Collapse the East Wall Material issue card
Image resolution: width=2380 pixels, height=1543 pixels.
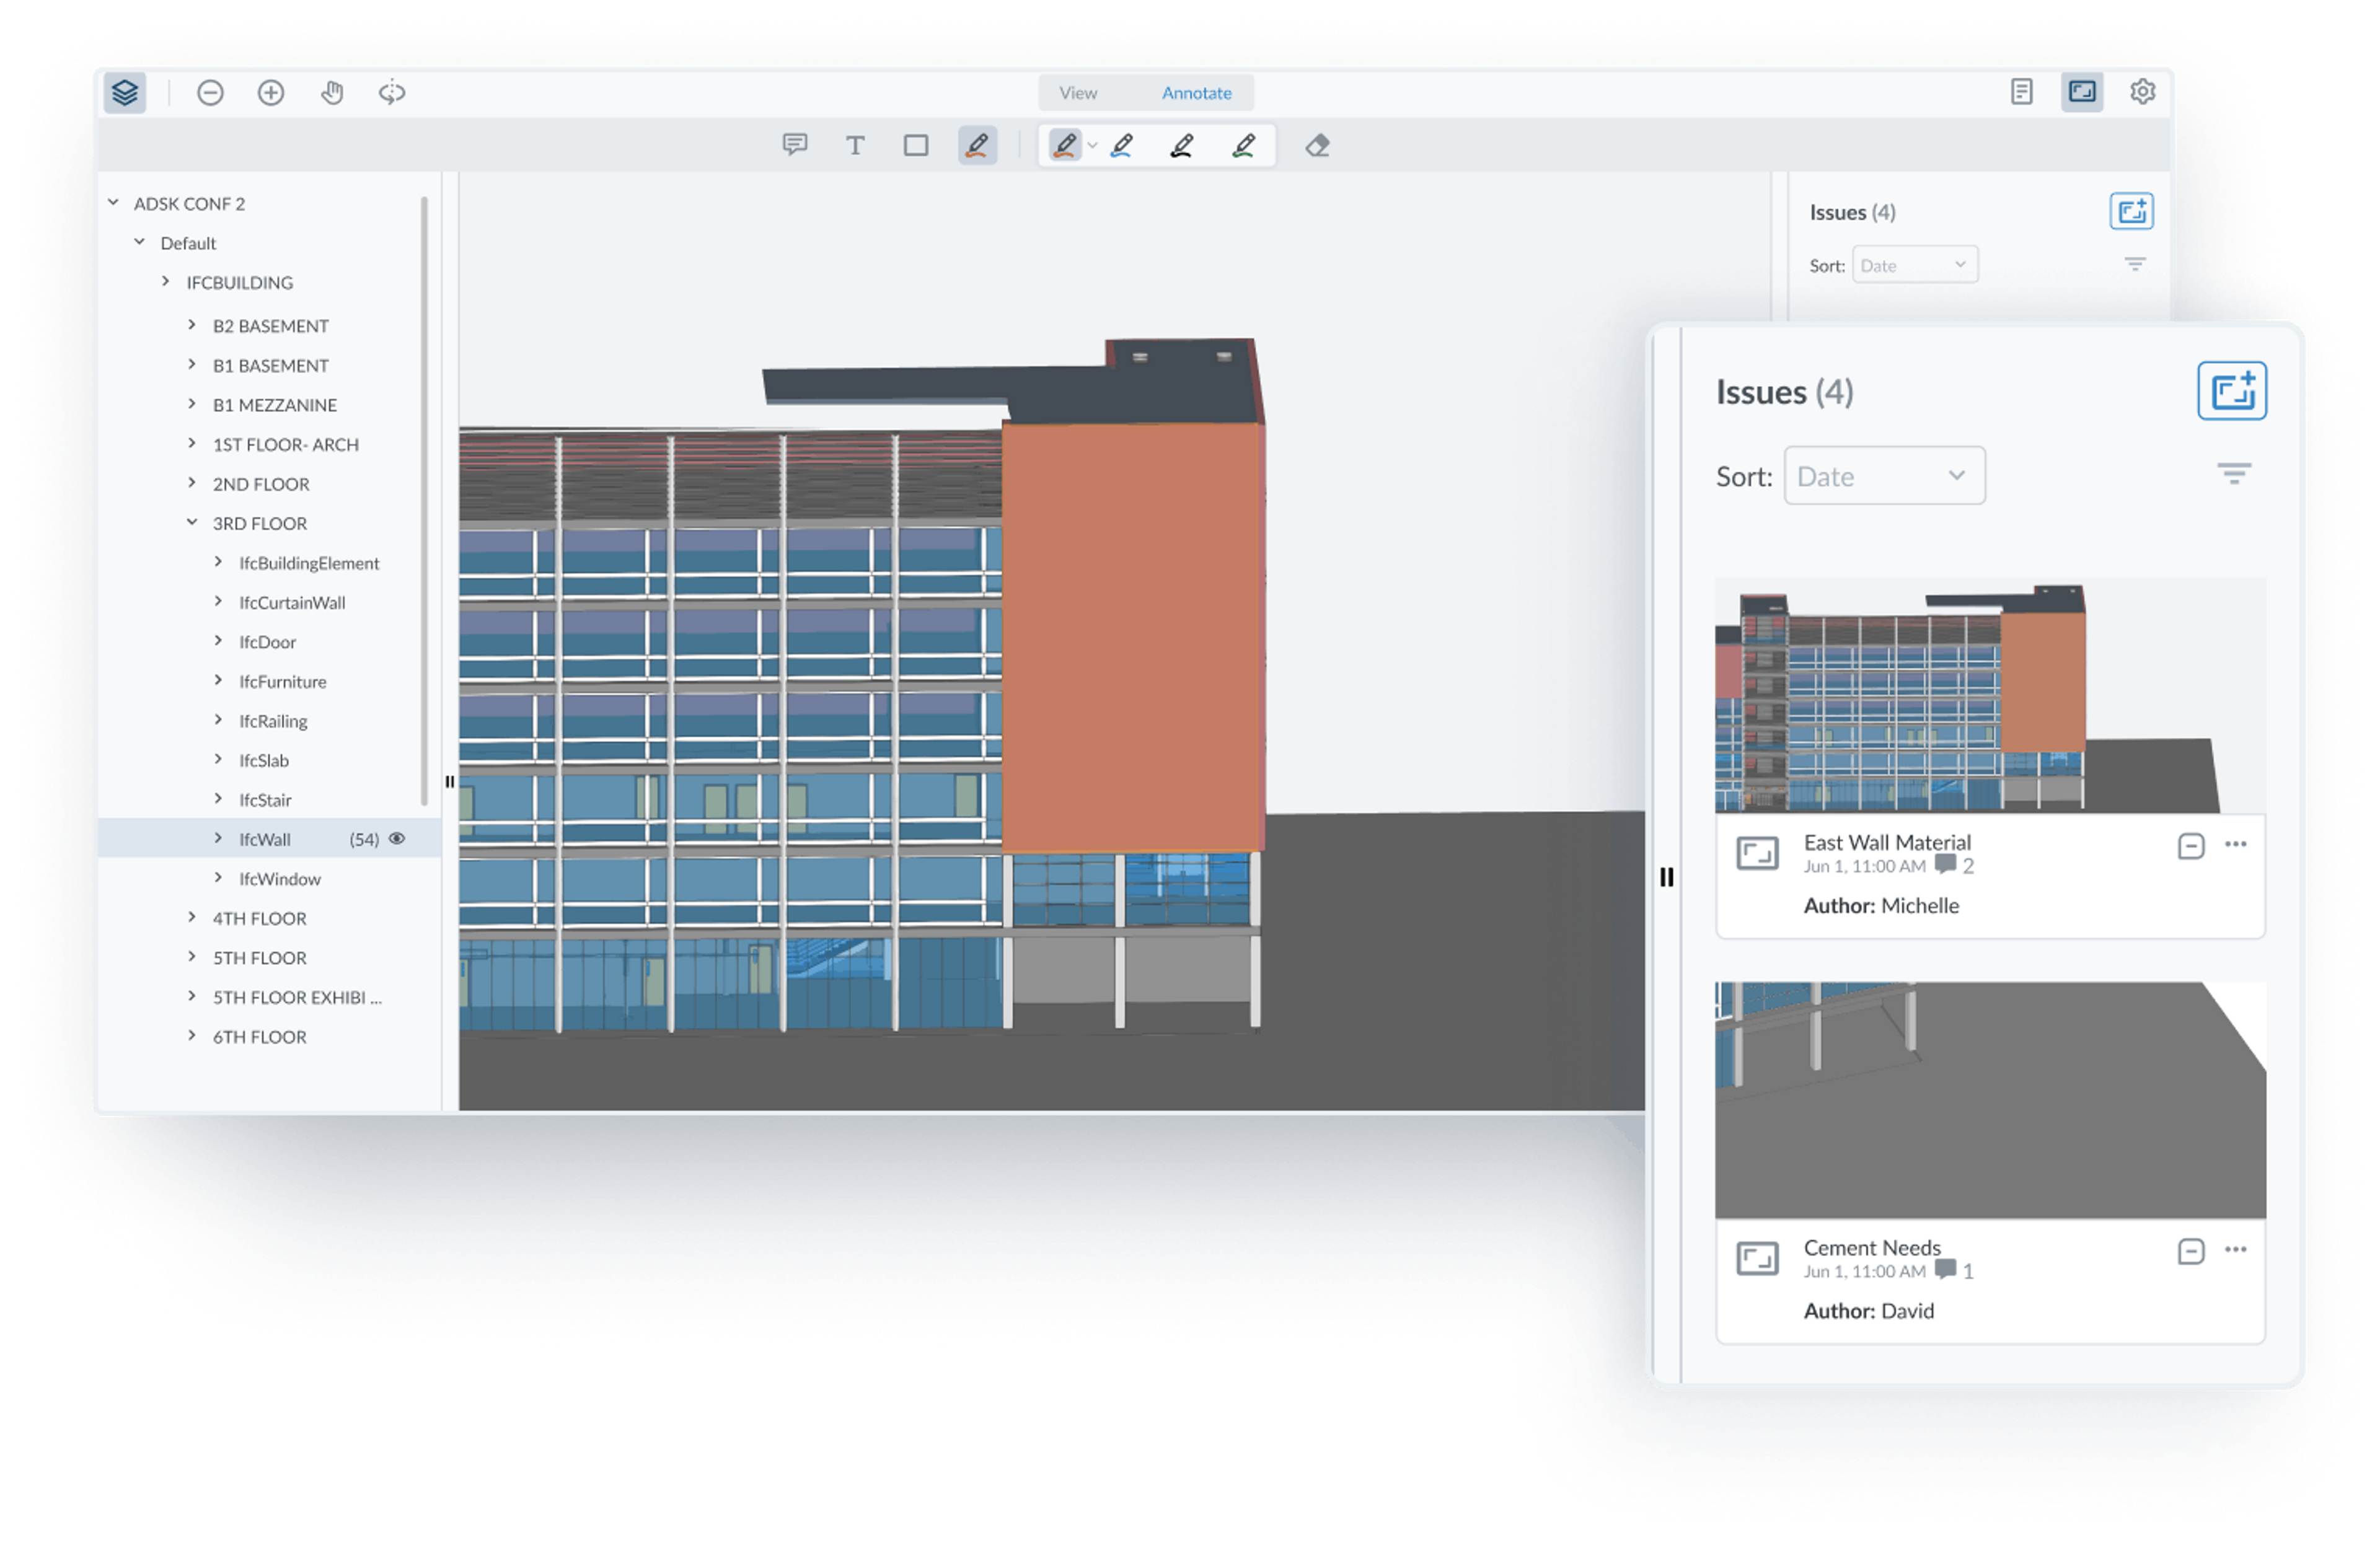click(x=2191, y=846)
